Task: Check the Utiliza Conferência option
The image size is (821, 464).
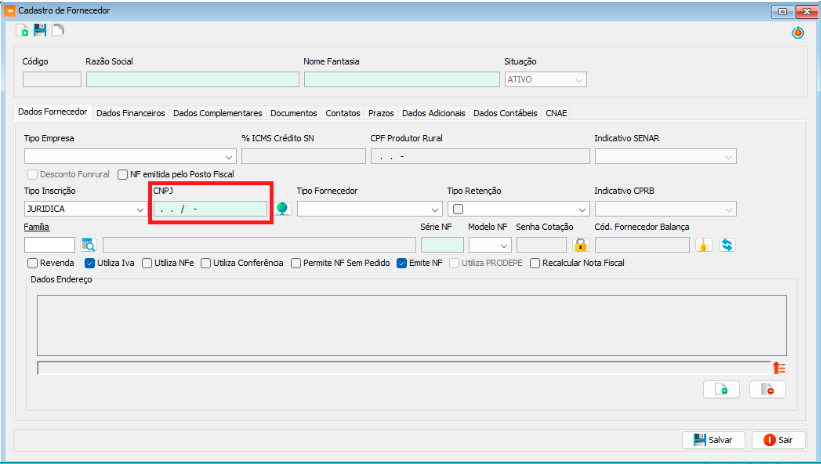Action: click(206, 263)
